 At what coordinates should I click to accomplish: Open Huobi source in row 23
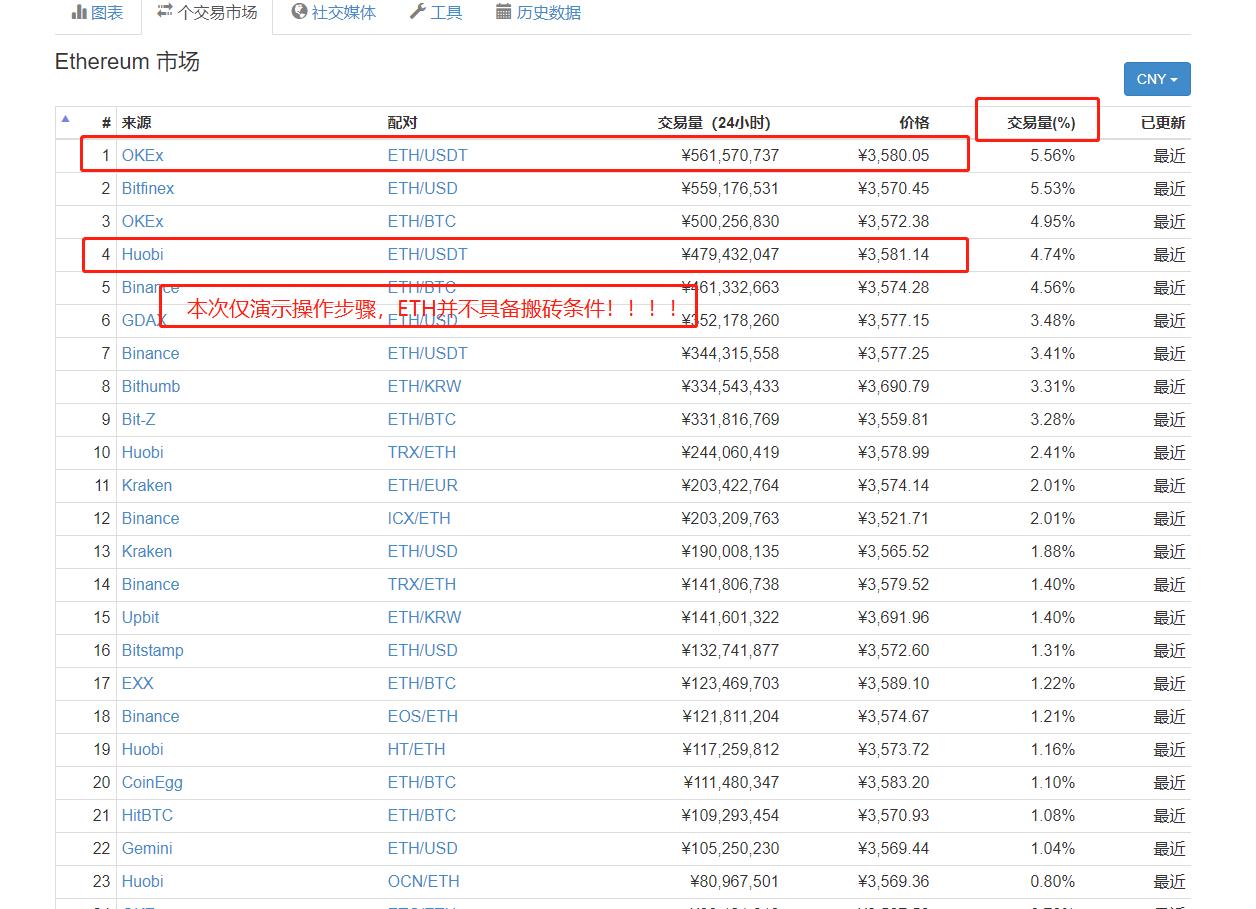click(x=142, y=881)
